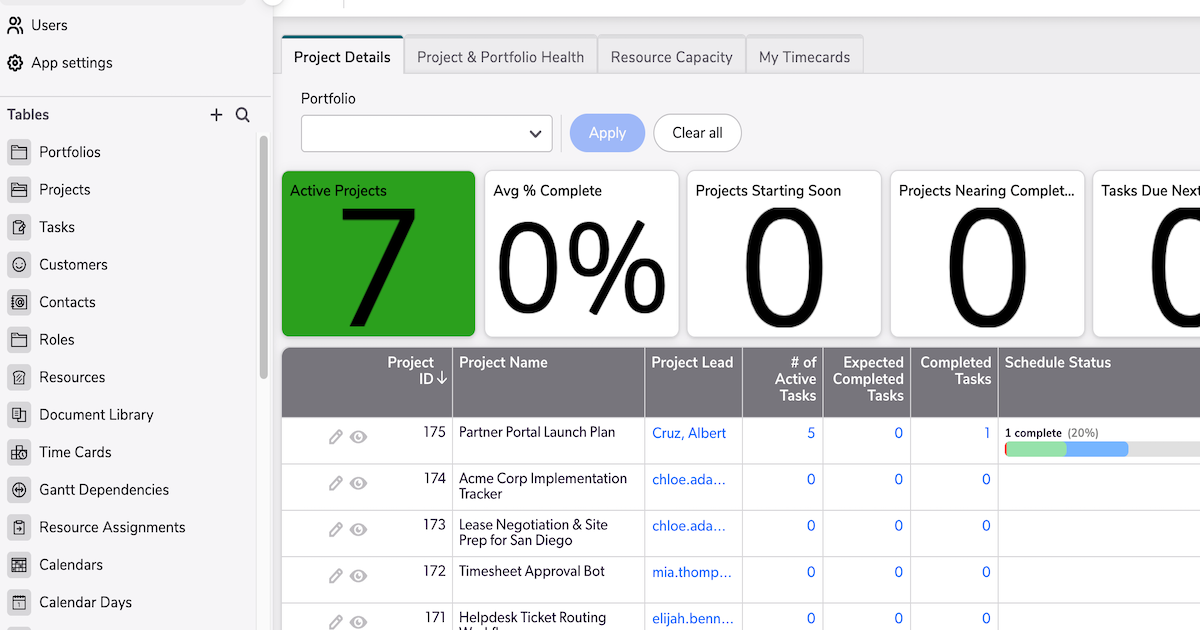View project 174 with eye icon
This screenshot has height=630, width=1200.
(358, 483)
